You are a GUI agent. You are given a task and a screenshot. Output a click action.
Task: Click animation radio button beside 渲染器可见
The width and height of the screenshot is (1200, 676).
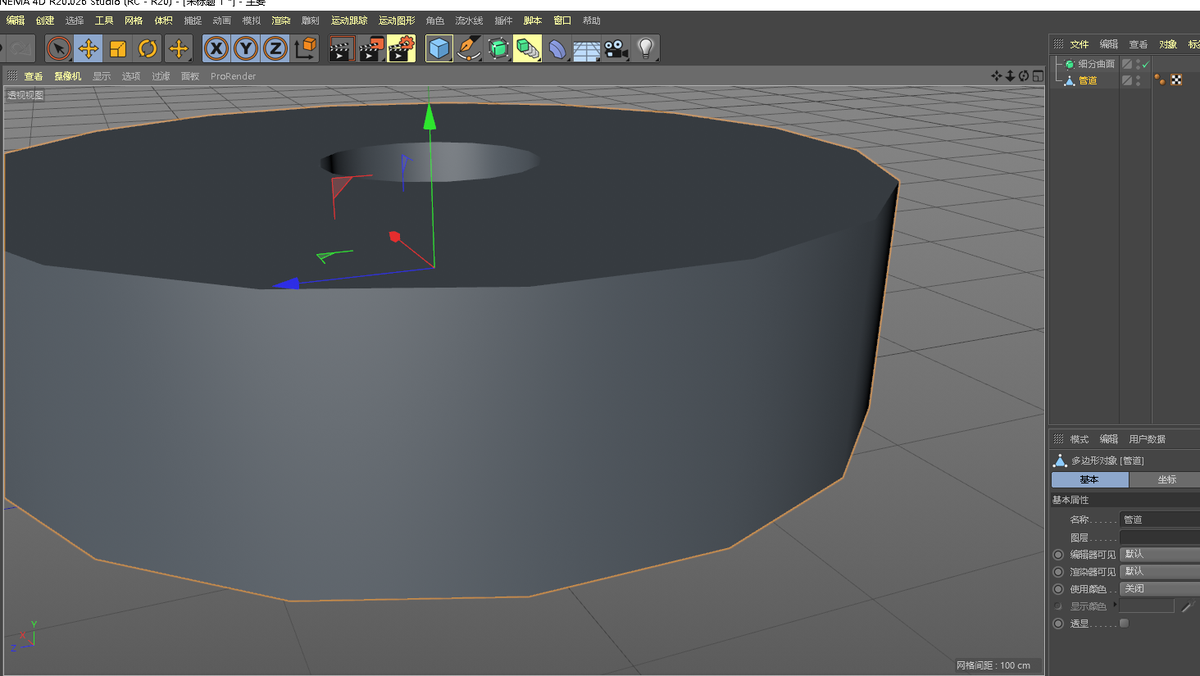pos(1058,572)
